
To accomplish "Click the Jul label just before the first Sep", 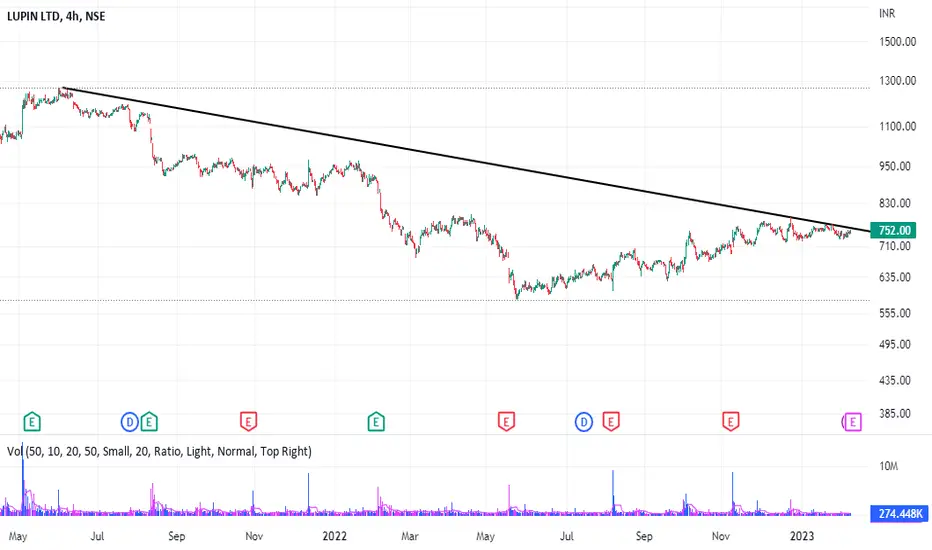I will (97, 536).
